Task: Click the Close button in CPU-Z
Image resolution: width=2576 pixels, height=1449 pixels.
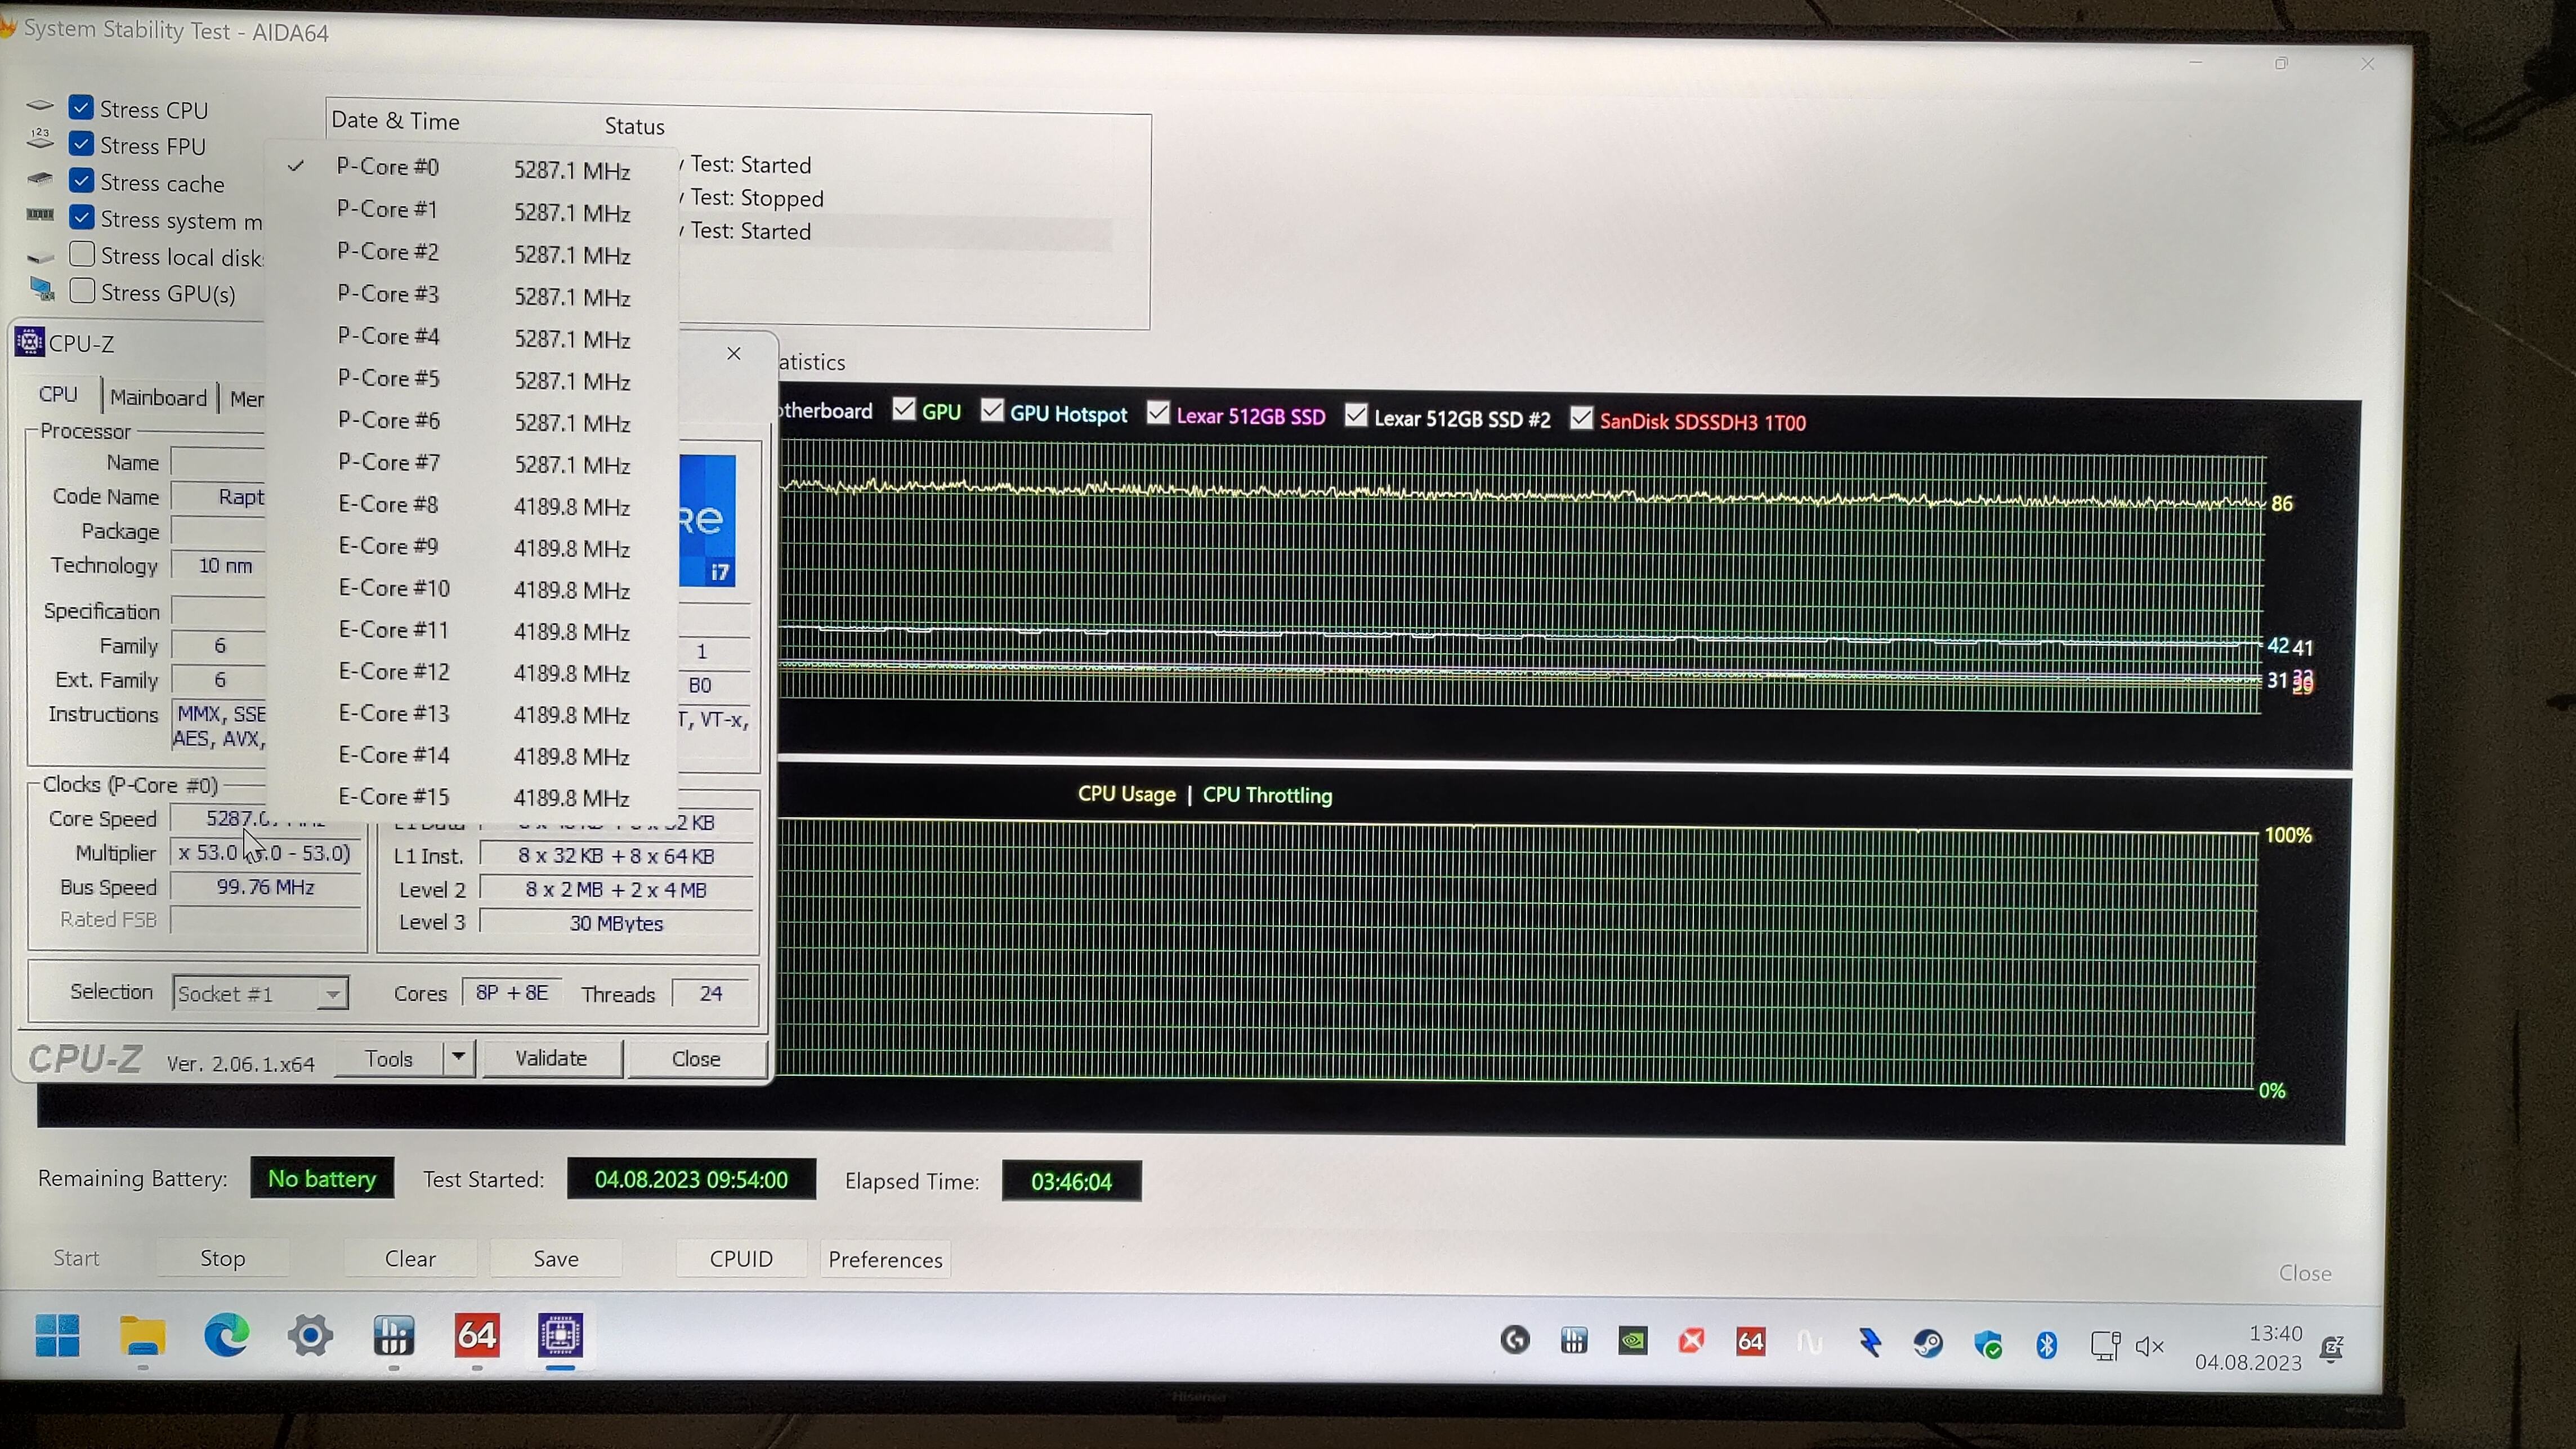Action: click(696, 1059)
